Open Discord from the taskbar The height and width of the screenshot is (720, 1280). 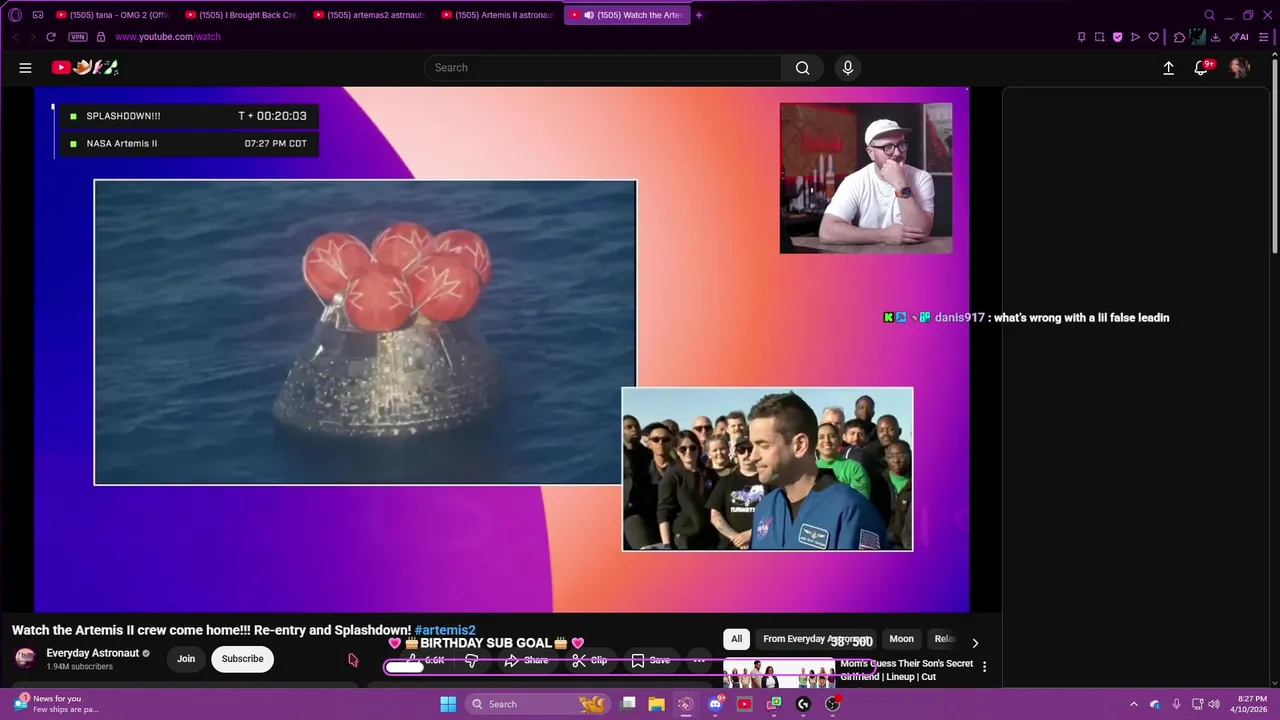tap(715, 704)
